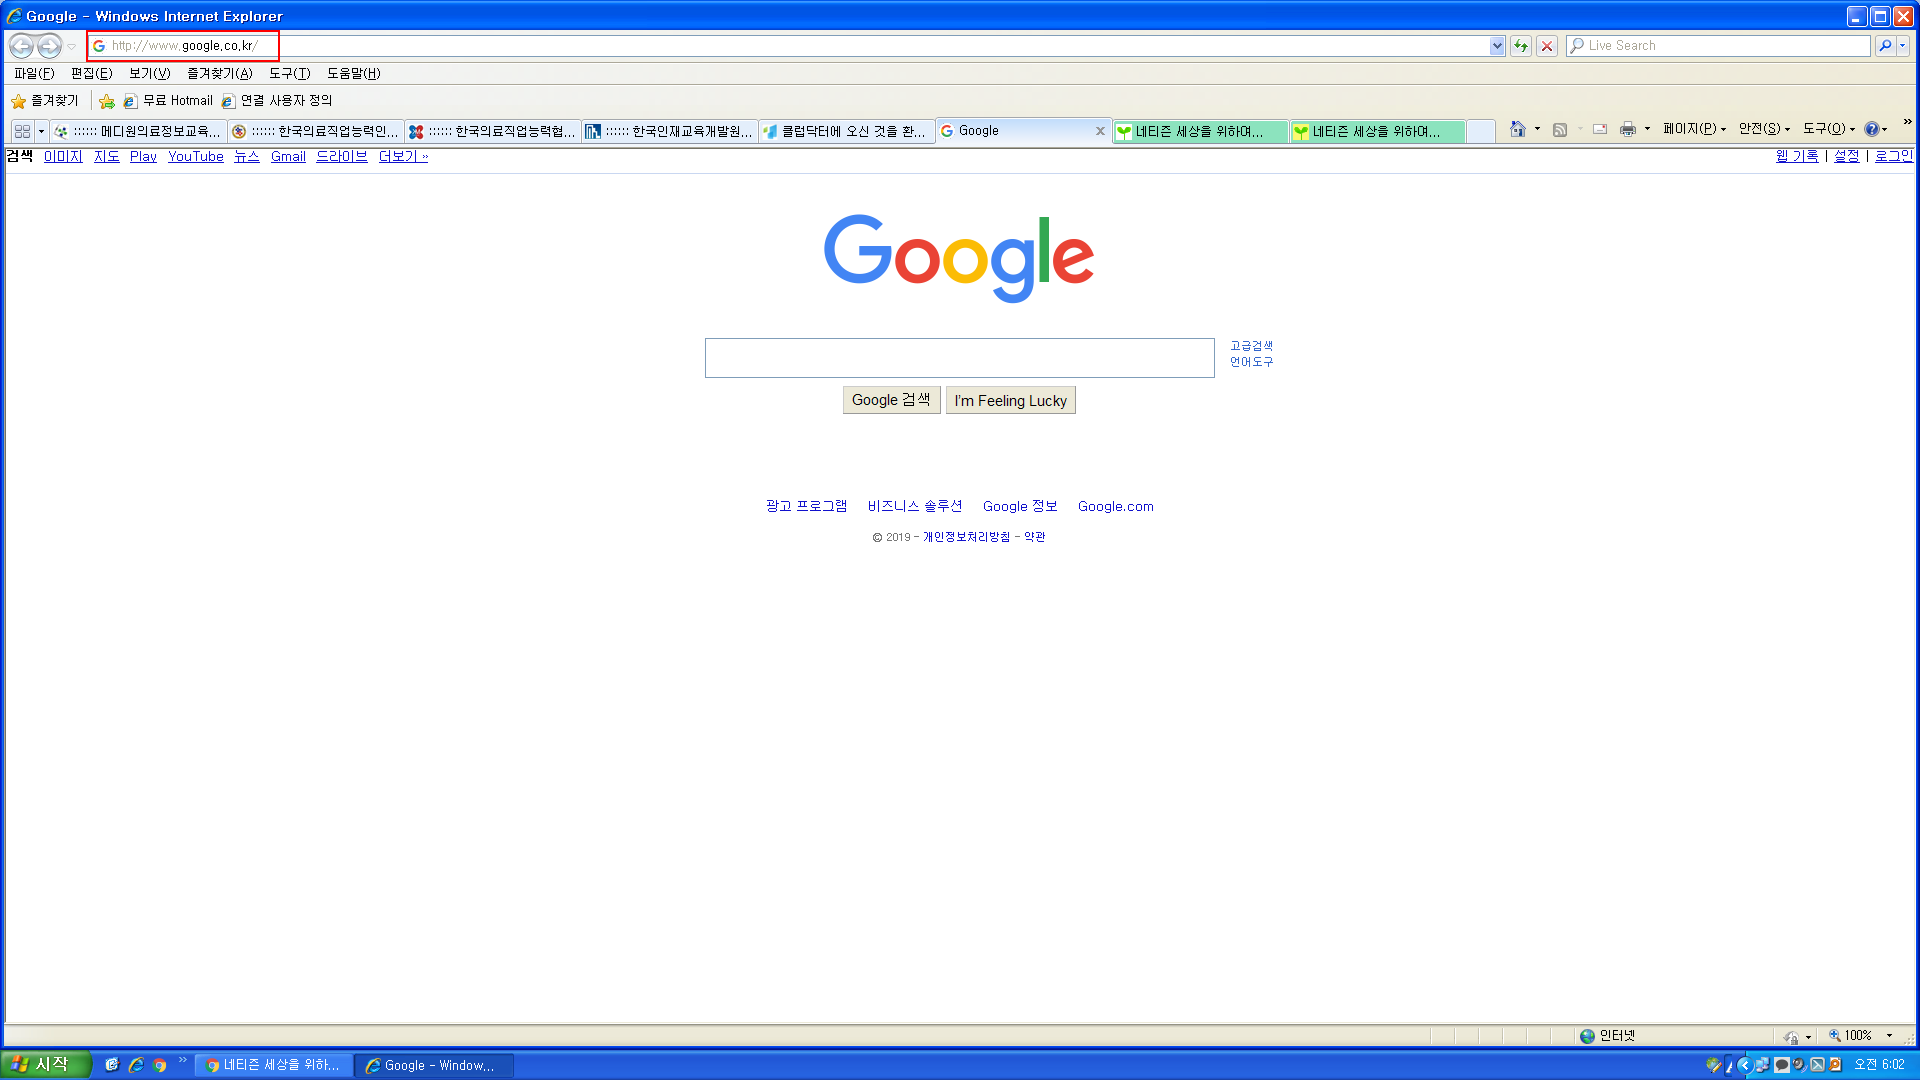The image size is (1920, 1080).
Task: Open the 도구(T) menu
Action: [x=290, y=74]
